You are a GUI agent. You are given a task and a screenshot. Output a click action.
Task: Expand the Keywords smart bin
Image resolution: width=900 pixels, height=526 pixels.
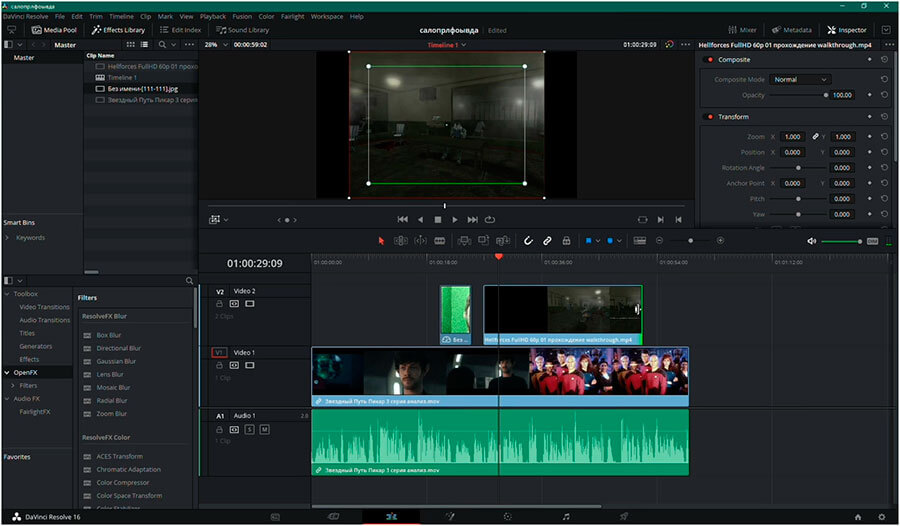7,238
